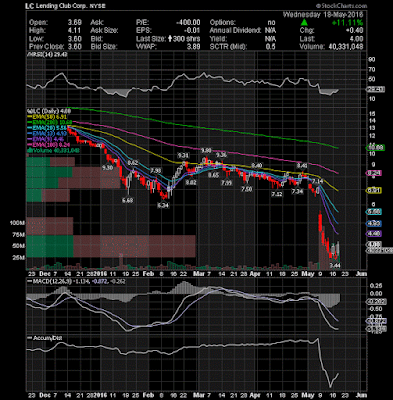Image resolution: width=393 pixels, height=400 pixels.
Task: Click the RSI value tag 29.42
Action: [x=376, y=89]
